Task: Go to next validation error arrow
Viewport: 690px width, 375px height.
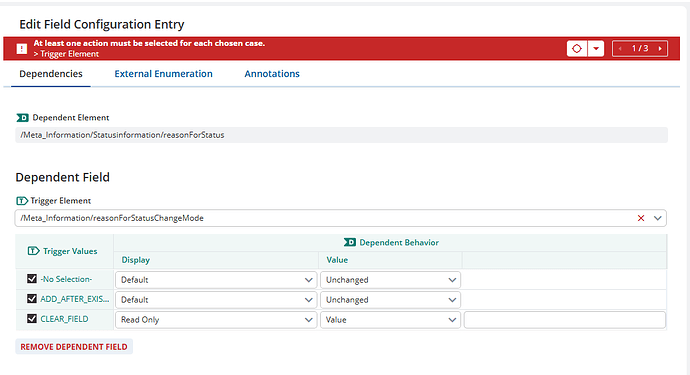Action: point(660,48)
